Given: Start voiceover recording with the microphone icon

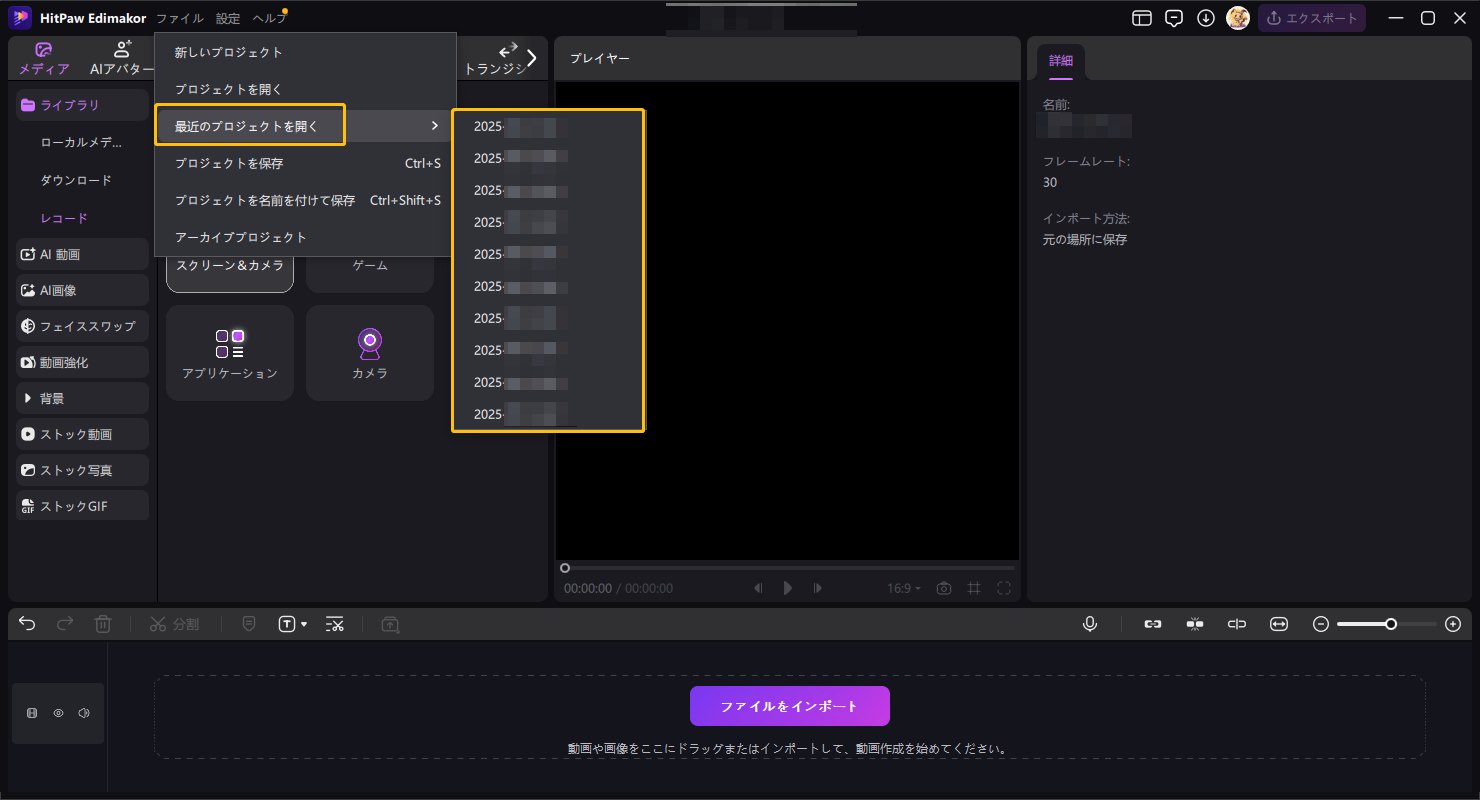Looking at the screenshot, I should [1090, 623].
